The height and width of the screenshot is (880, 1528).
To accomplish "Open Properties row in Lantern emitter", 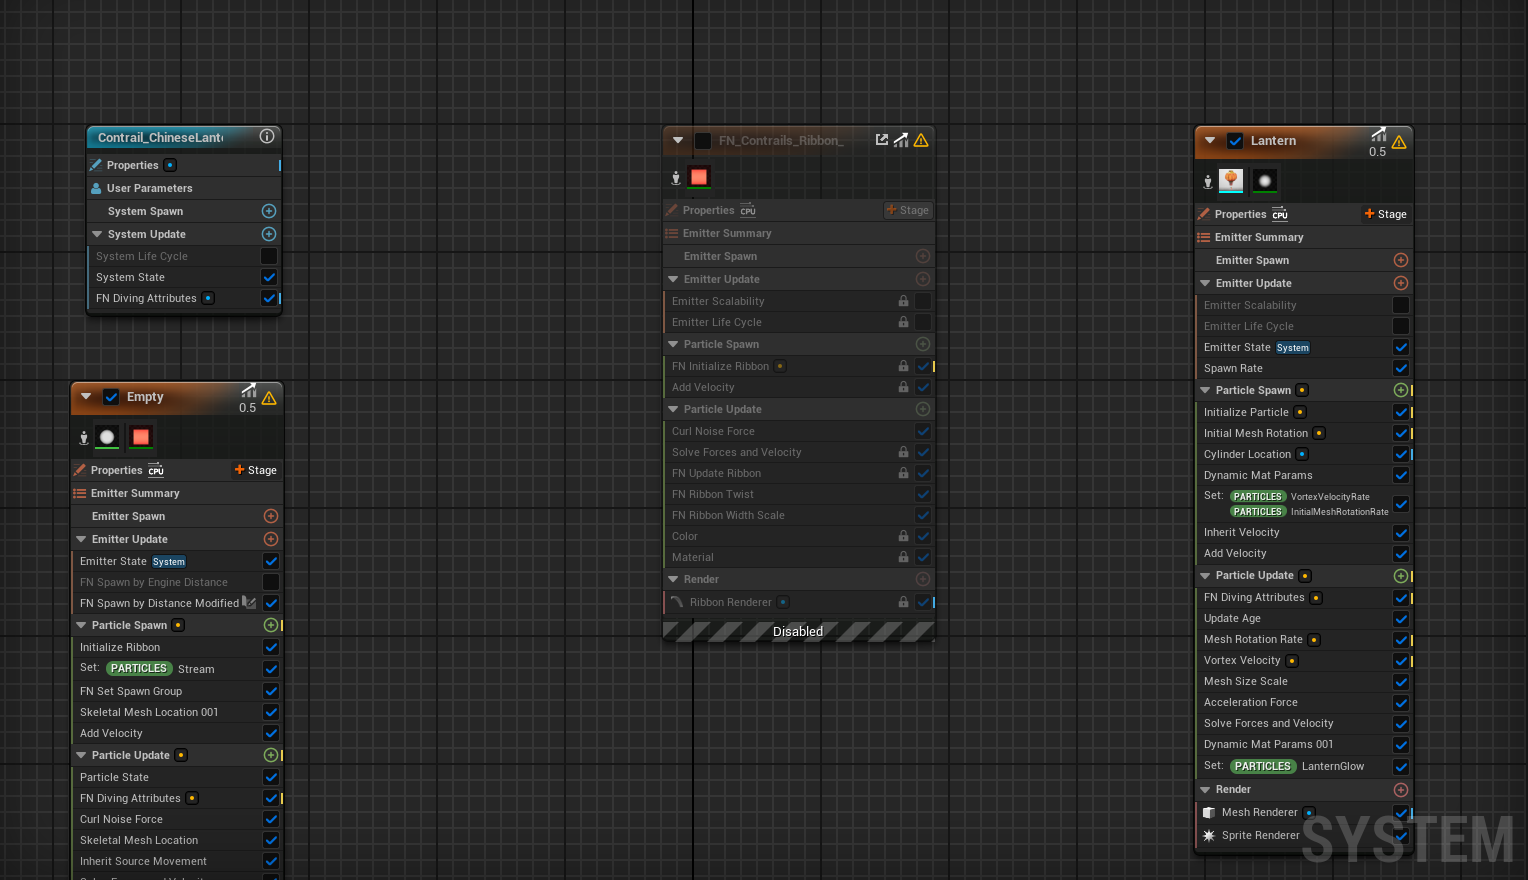I will pyautogui.click(x=1304, y=214).
